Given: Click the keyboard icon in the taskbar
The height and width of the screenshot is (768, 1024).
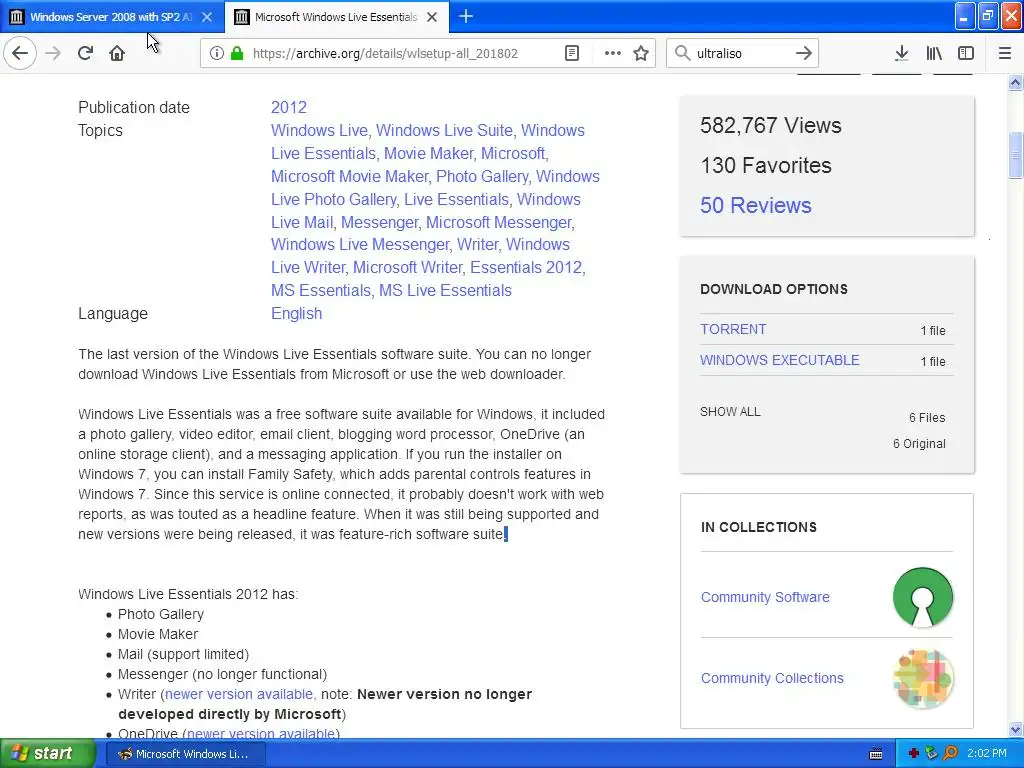Looking at the screenshot, I should point(876,754).
